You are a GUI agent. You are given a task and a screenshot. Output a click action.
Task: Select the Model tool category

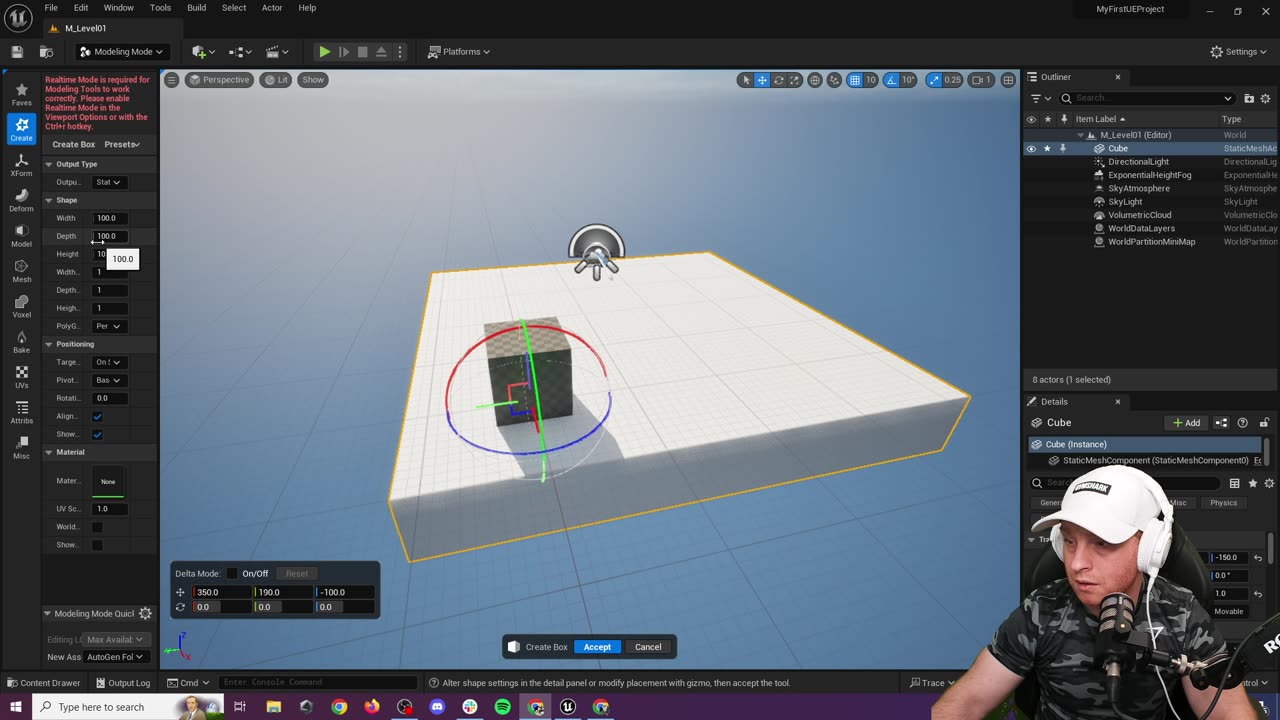point(21,236)
